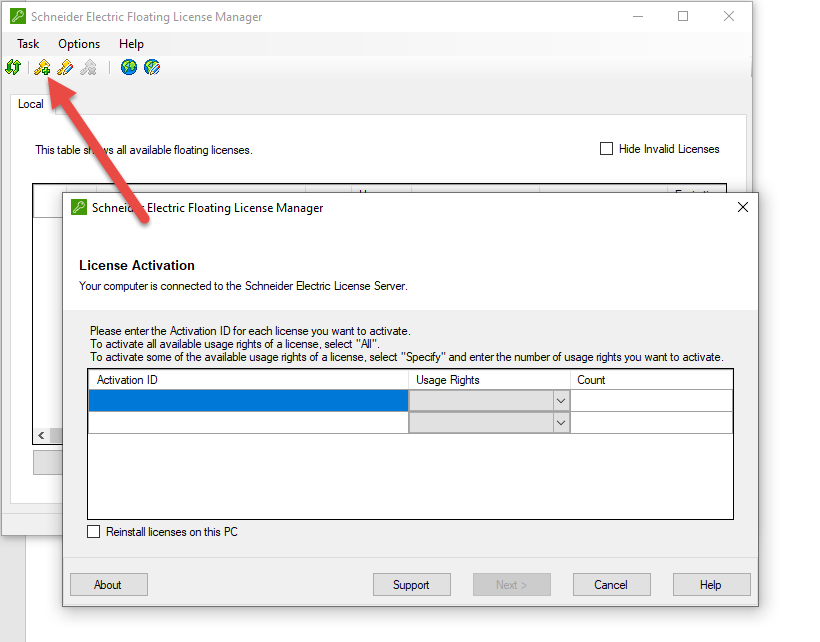Expand first row Usage Rights dropdown
820x642 pixels.
[x=561, y=401]
